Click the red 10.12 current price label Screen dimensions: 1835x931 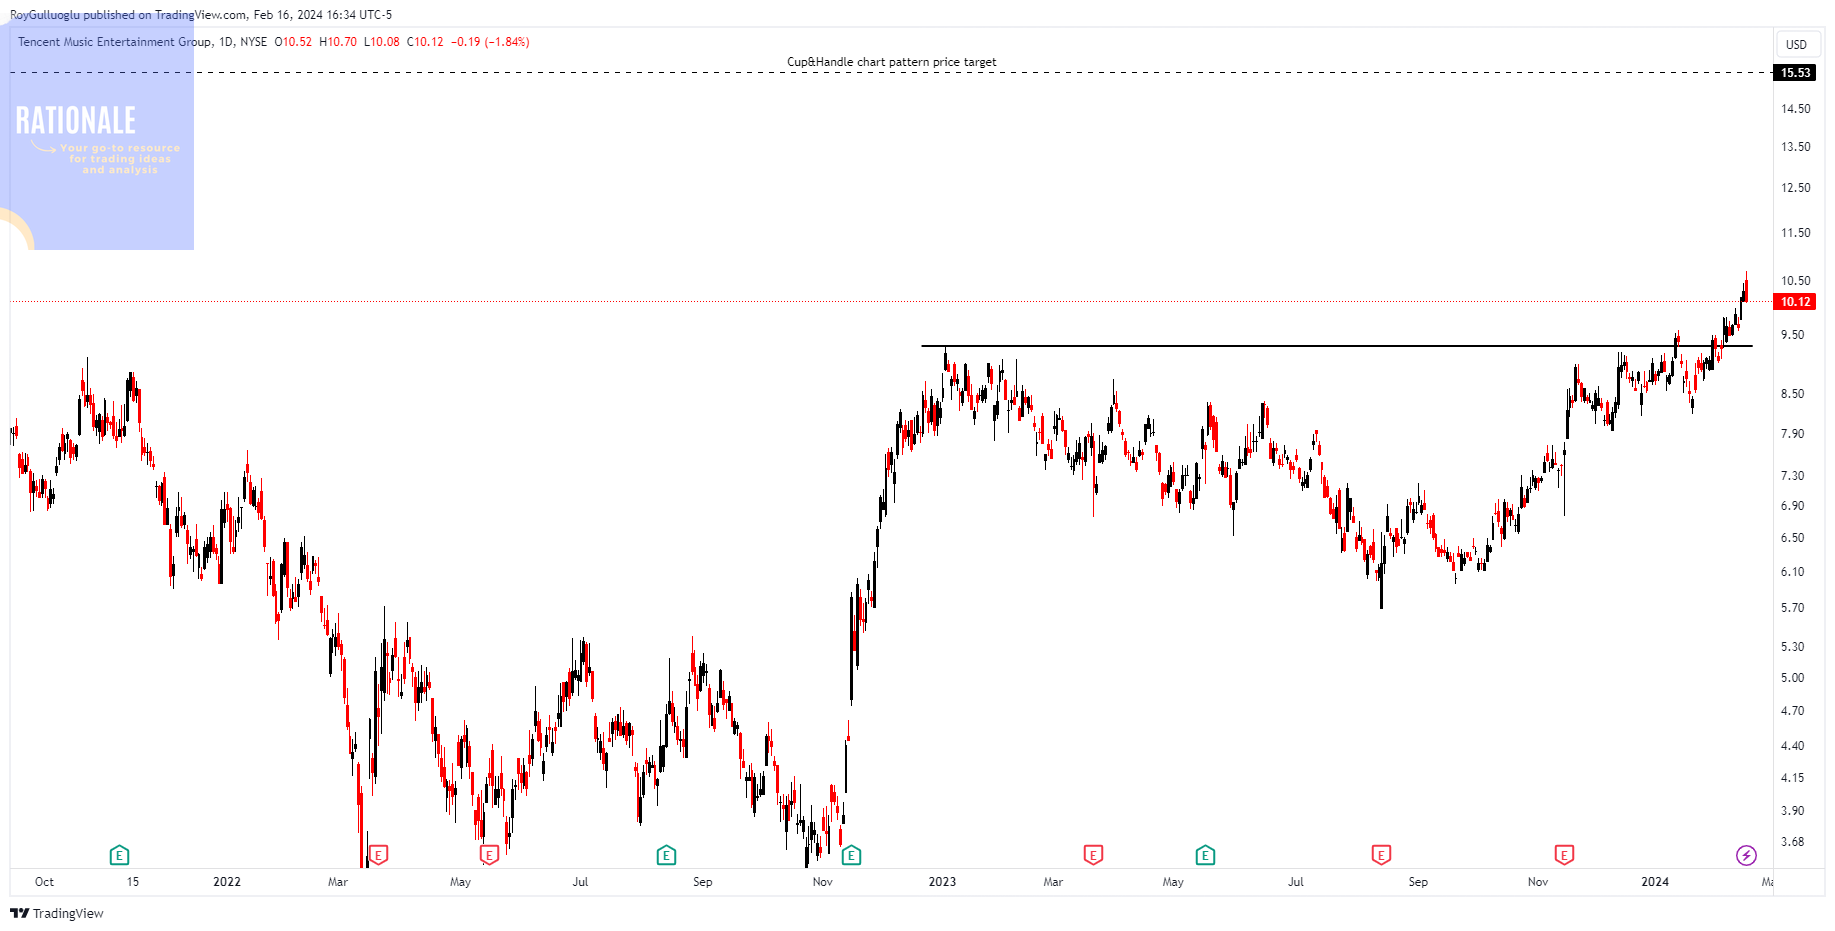point(1795,302)
